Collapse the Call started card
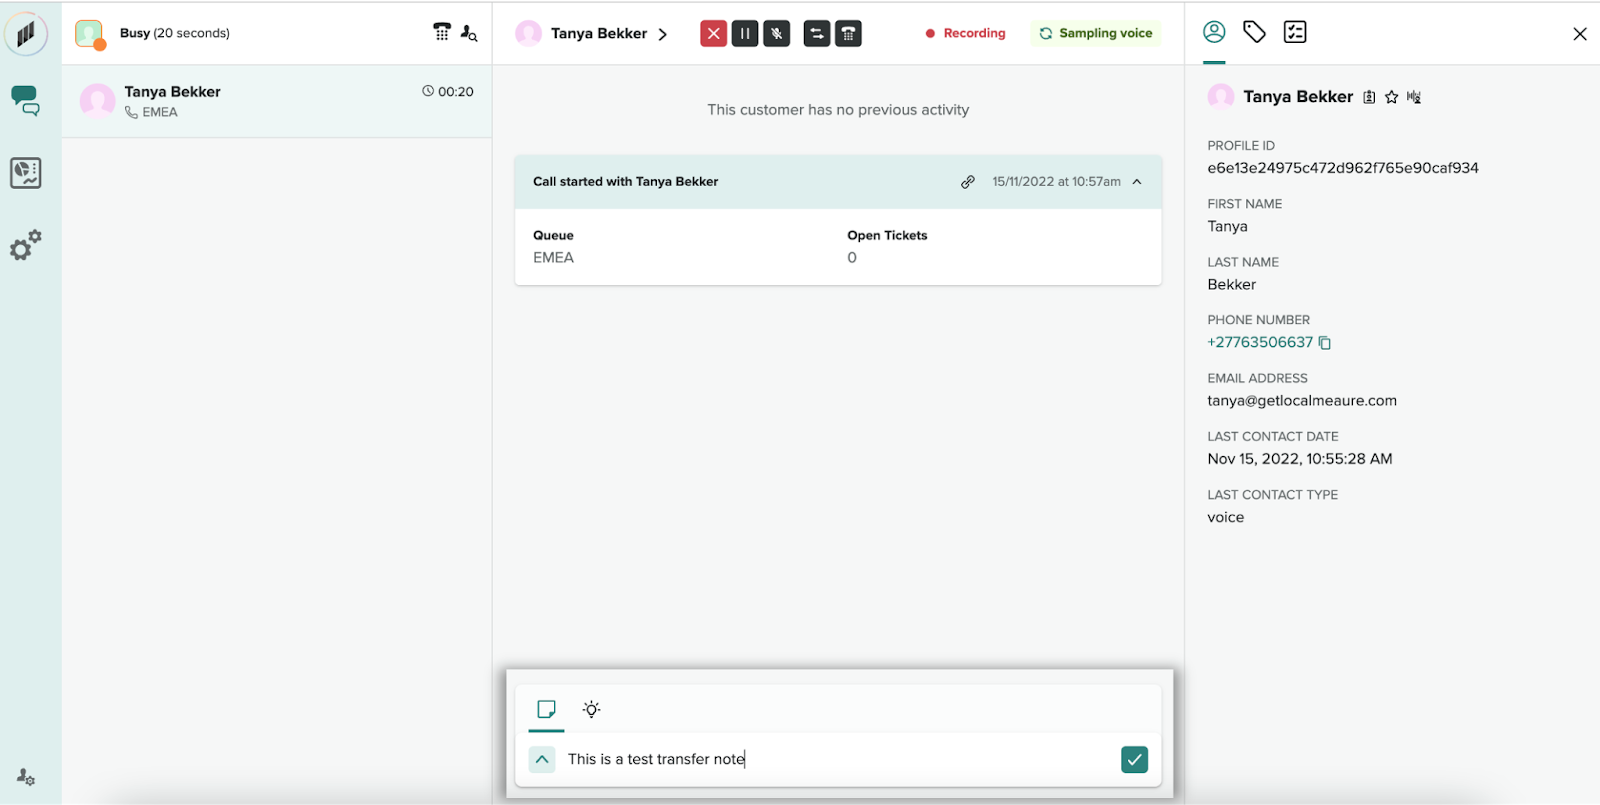 (1137, 182)
